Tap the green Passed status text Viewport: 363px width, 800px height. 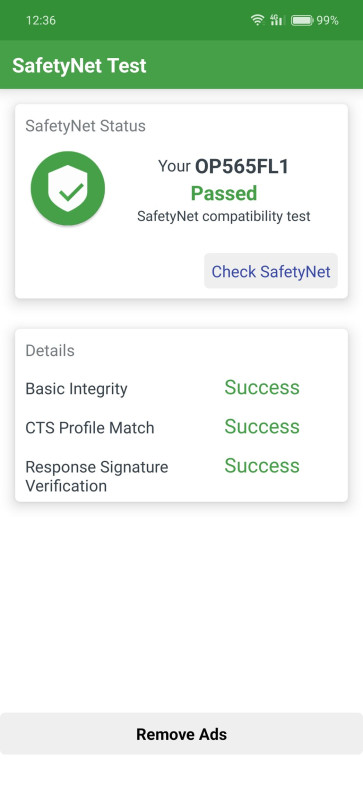pyautogui.click(x=224, y=193)
